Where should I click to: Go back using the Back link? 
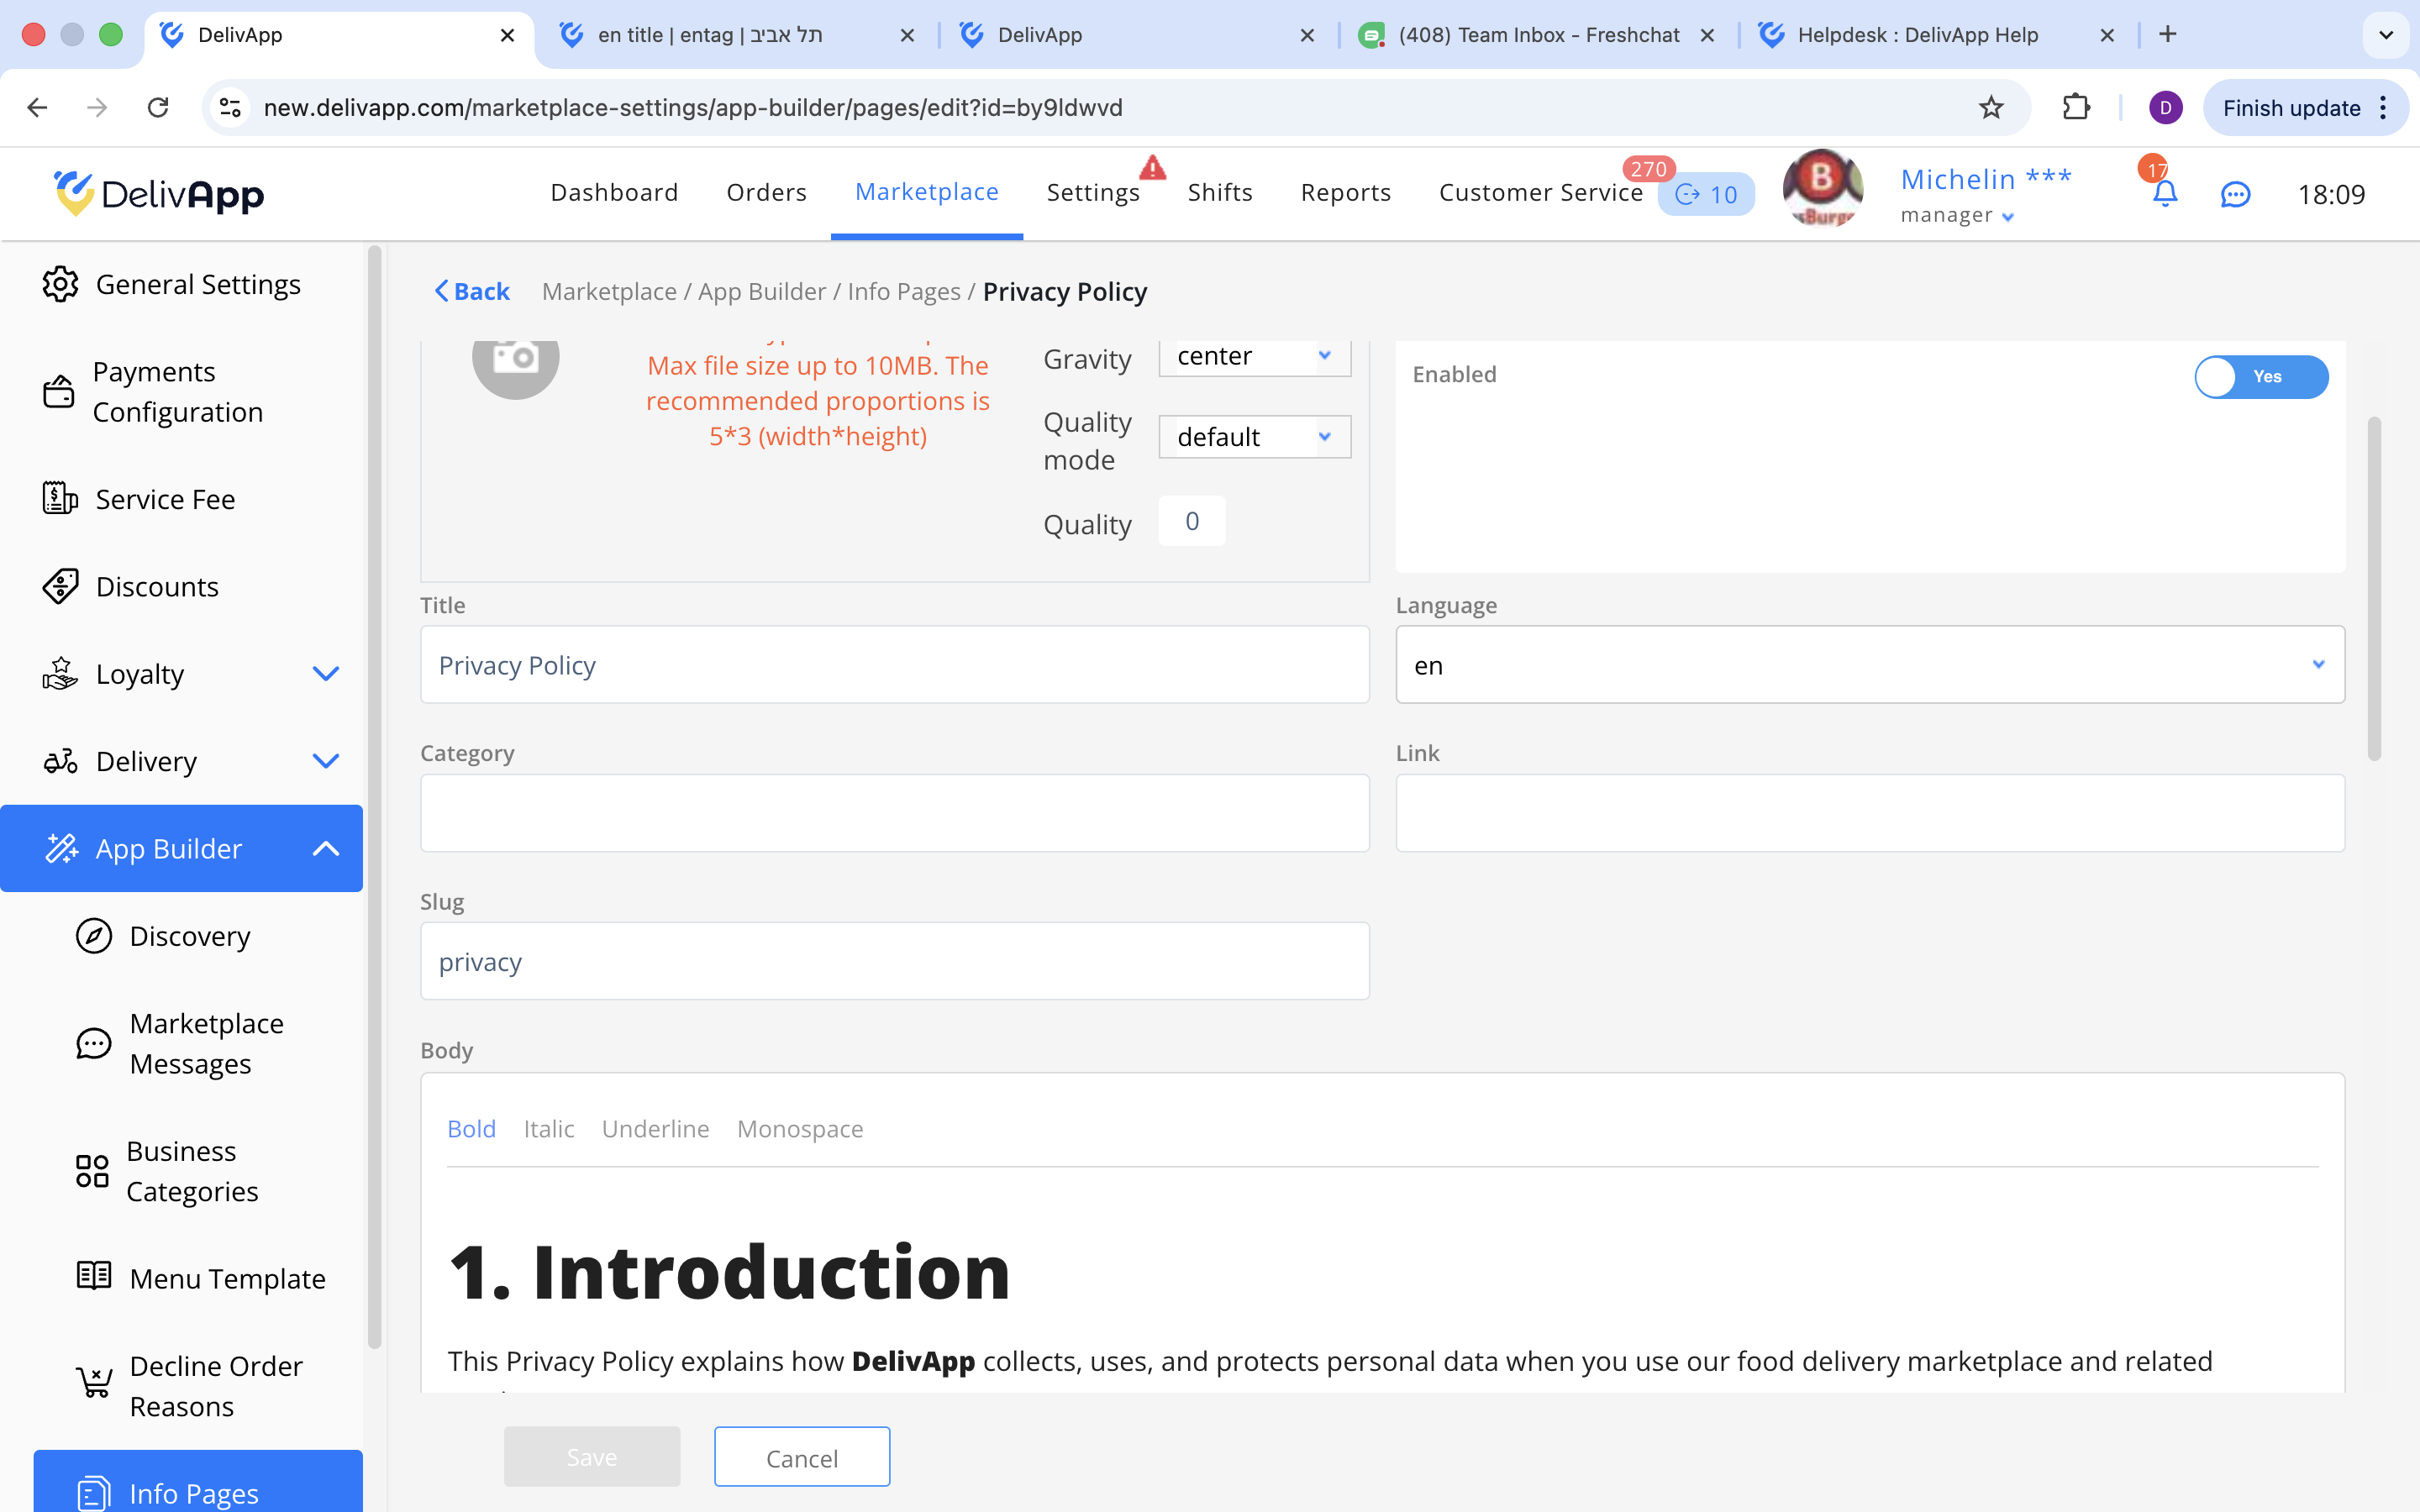[x=472, y=291]
